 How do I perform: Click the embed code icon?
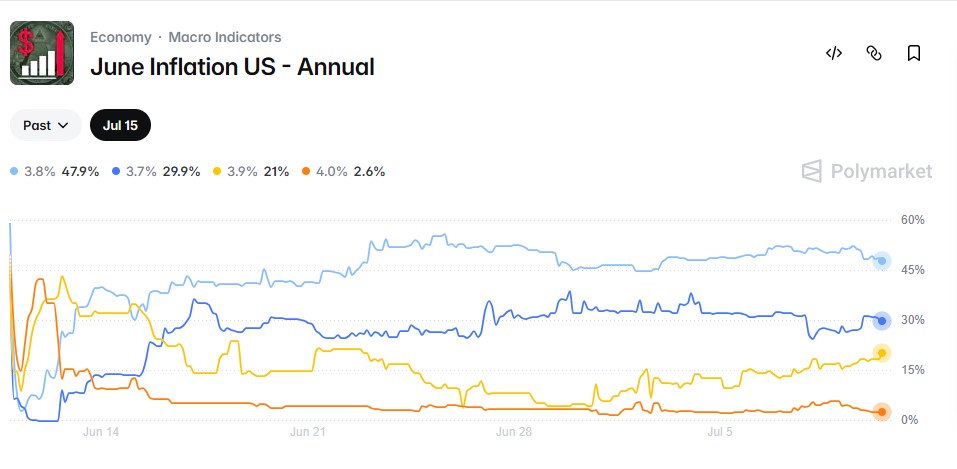coord(834,53)
